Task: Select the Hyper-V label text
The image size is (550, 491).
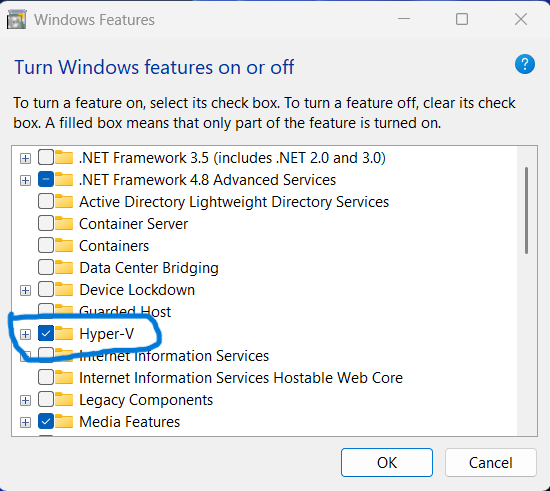Action: point(107,334)
